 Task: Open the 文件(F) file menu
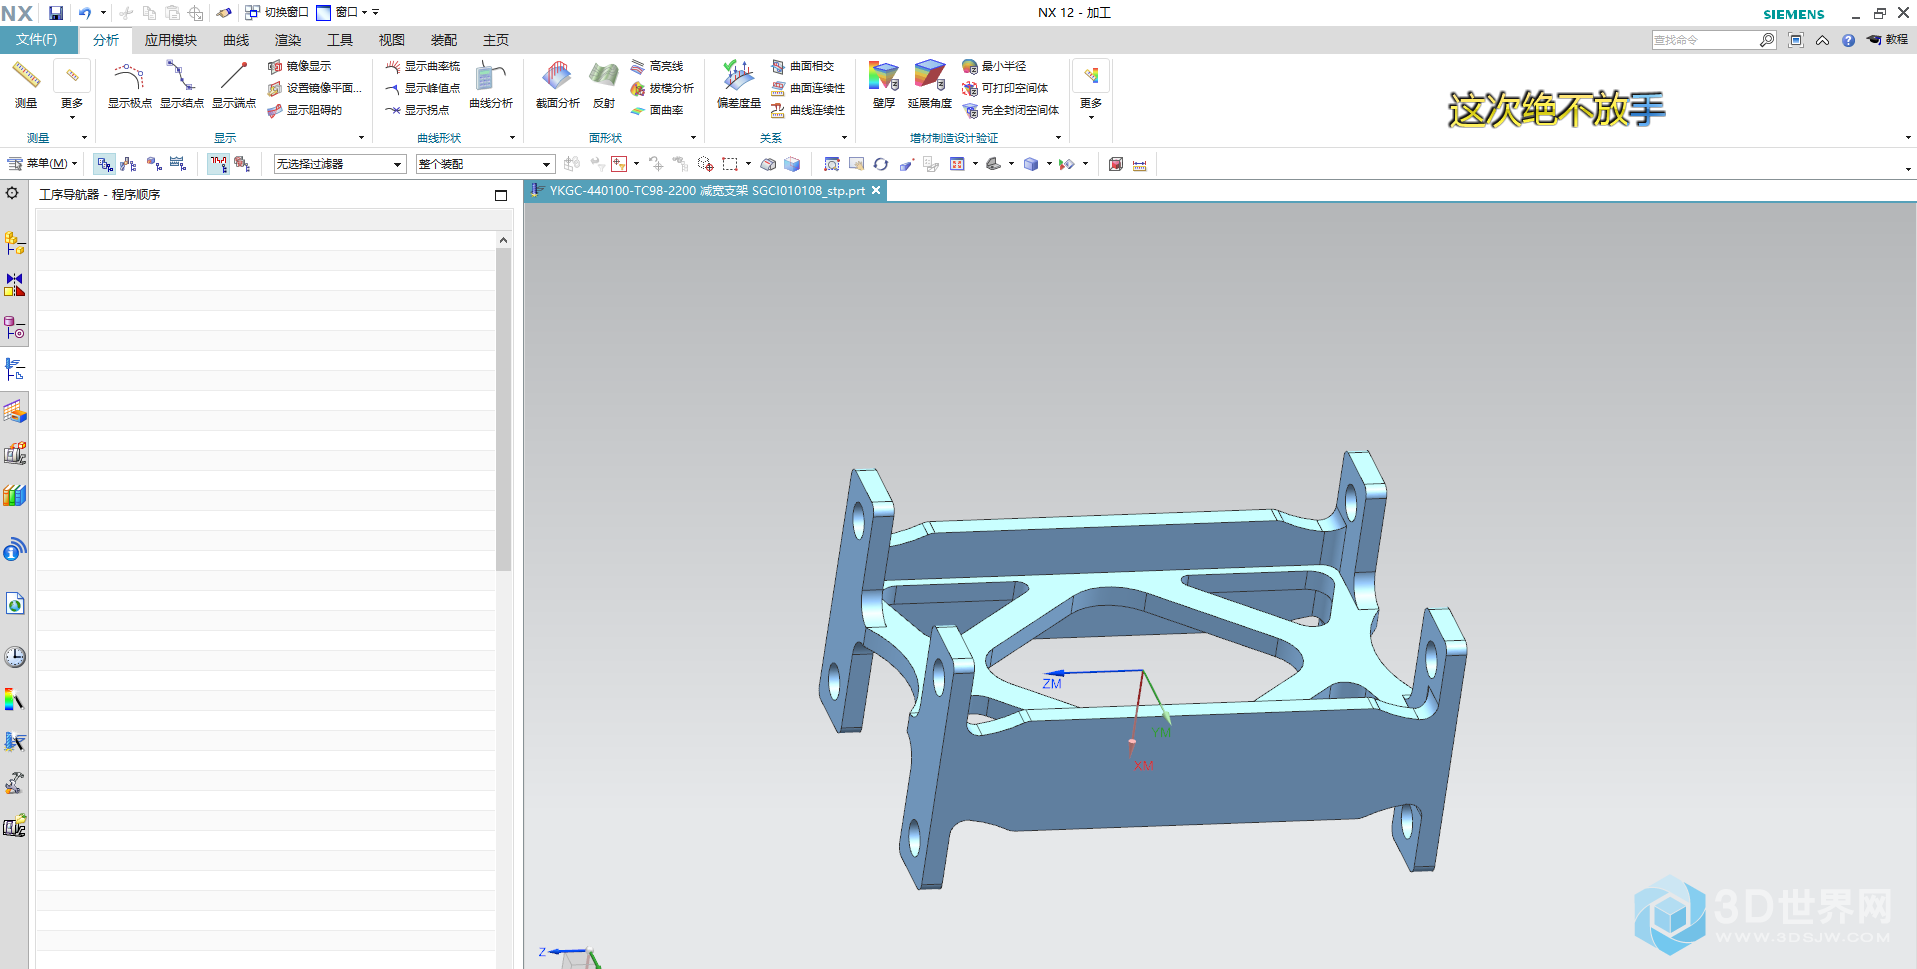(37, 40)
